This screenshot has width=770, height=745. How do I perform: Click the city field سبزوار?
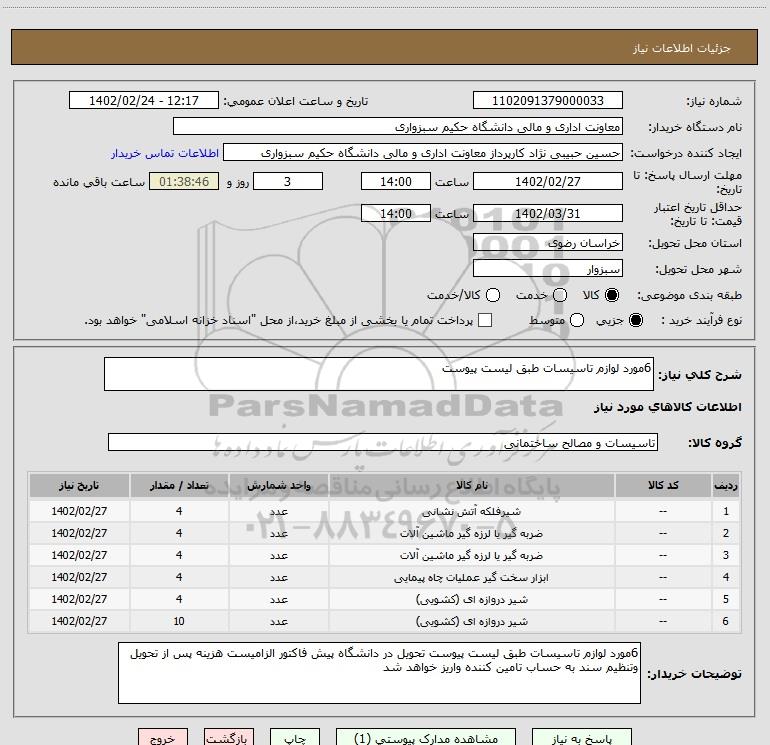[548, 269]
